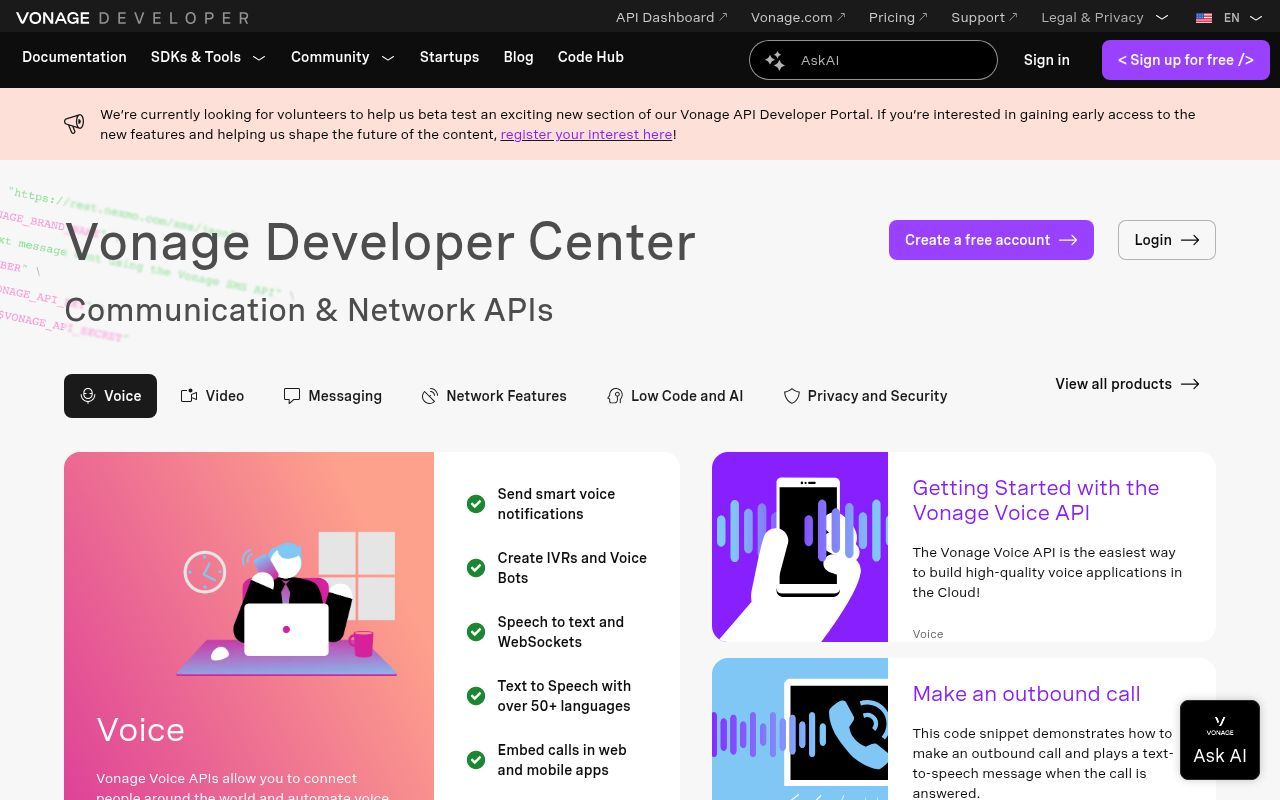Click the Voice tag under Getting Started

tap(928, 634)
